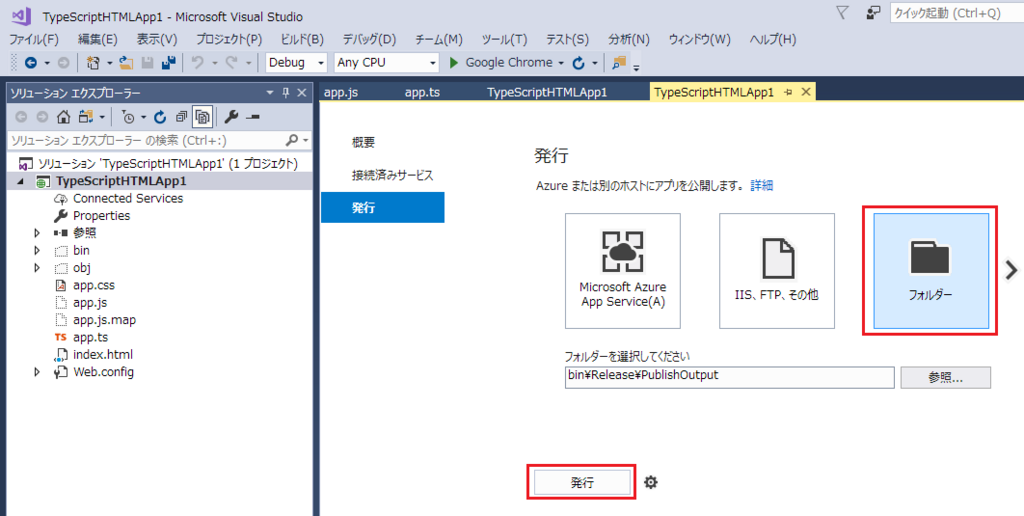Pin the Solution Explorer panel
The height and width of the screenshot is (516, 1024).
285,93
